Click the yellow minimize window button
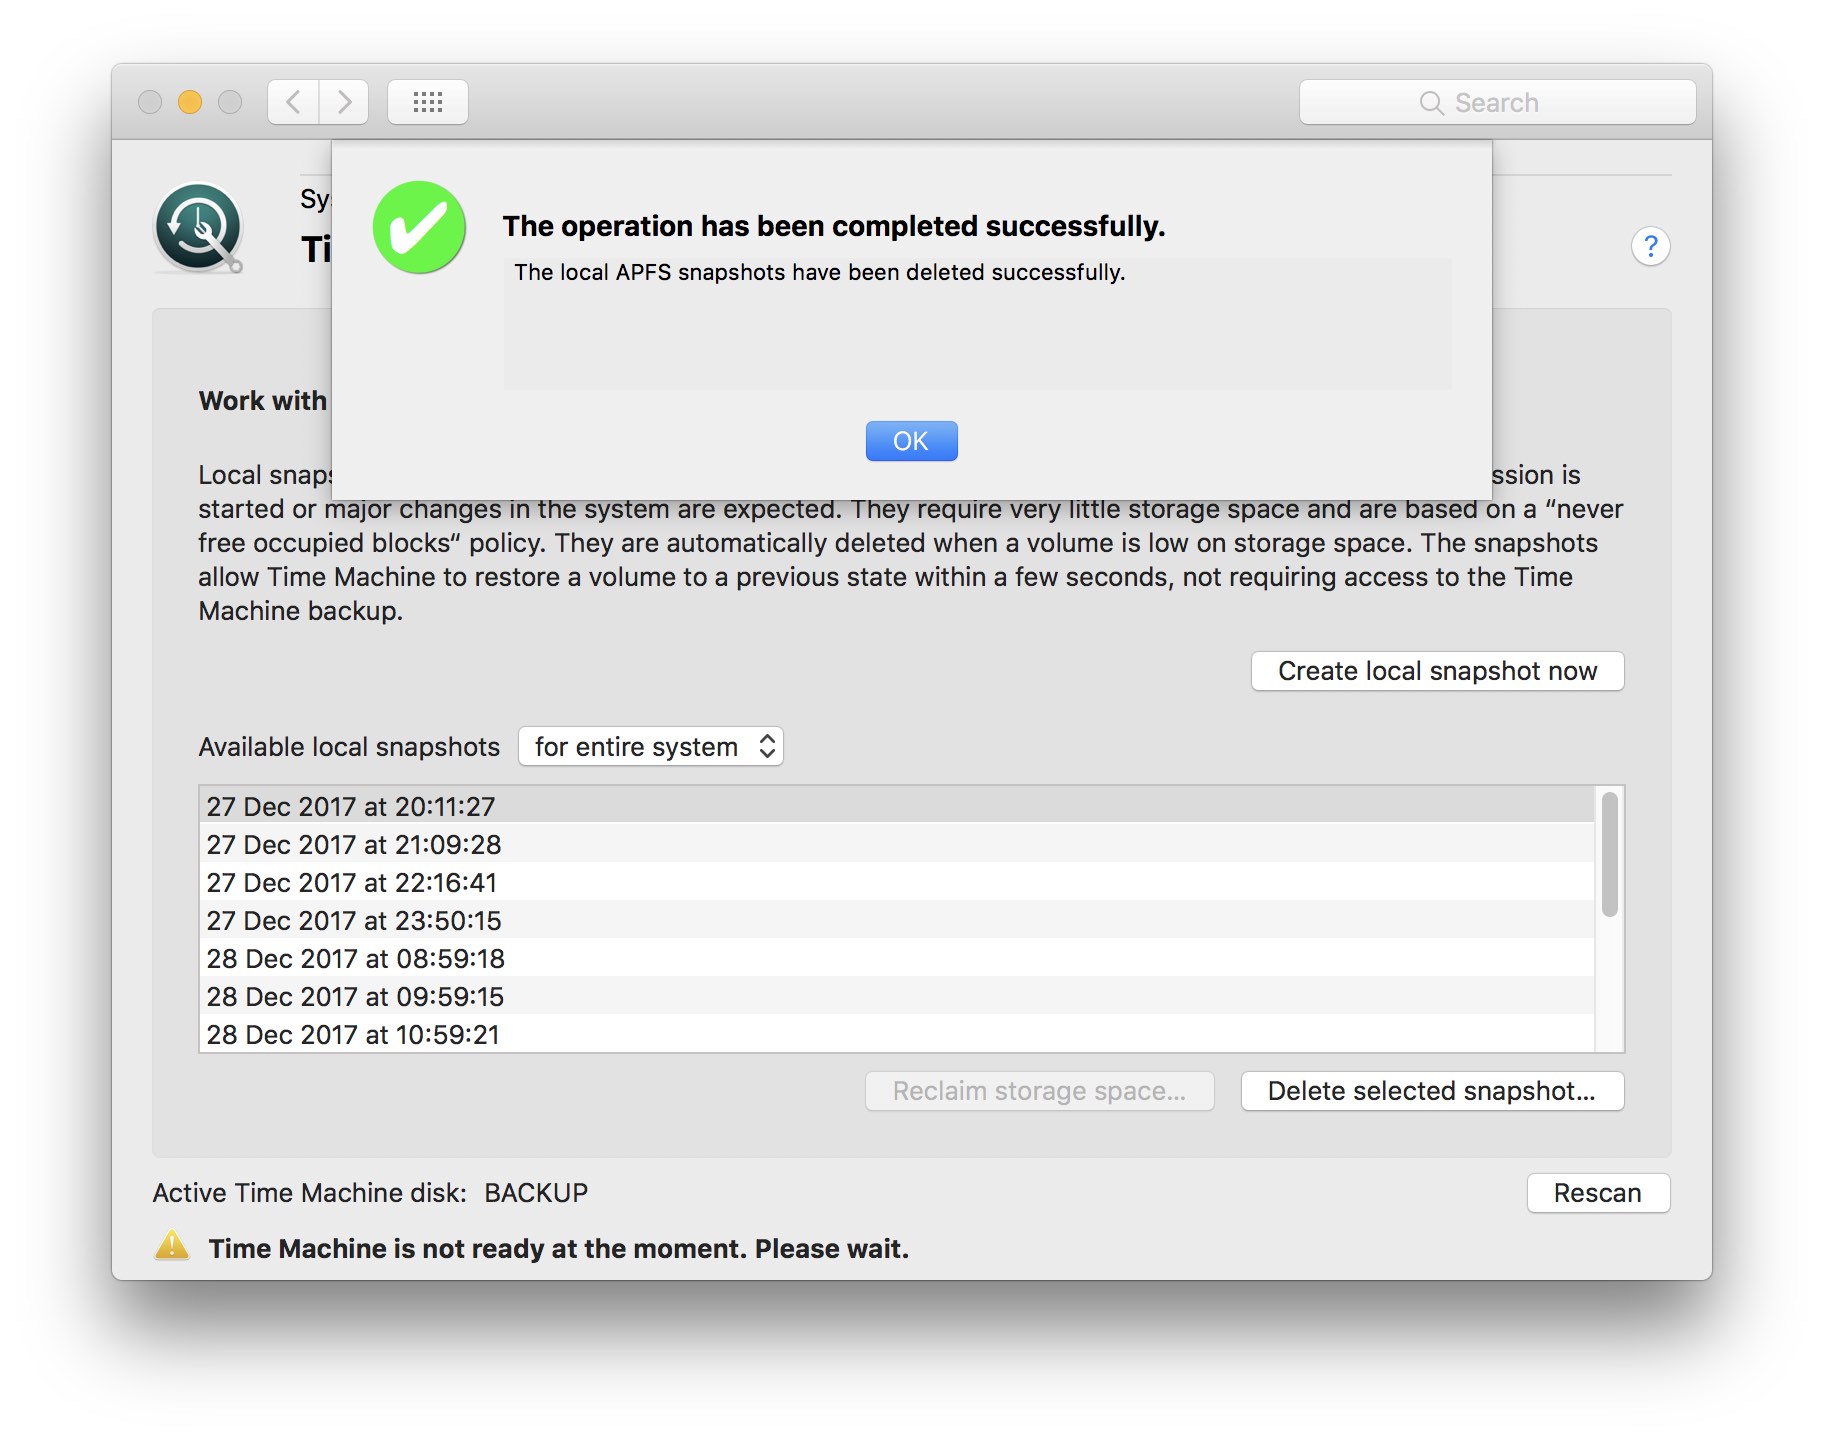Image resolution: width=1824 pixels, height=1440 pixels. 190,102
